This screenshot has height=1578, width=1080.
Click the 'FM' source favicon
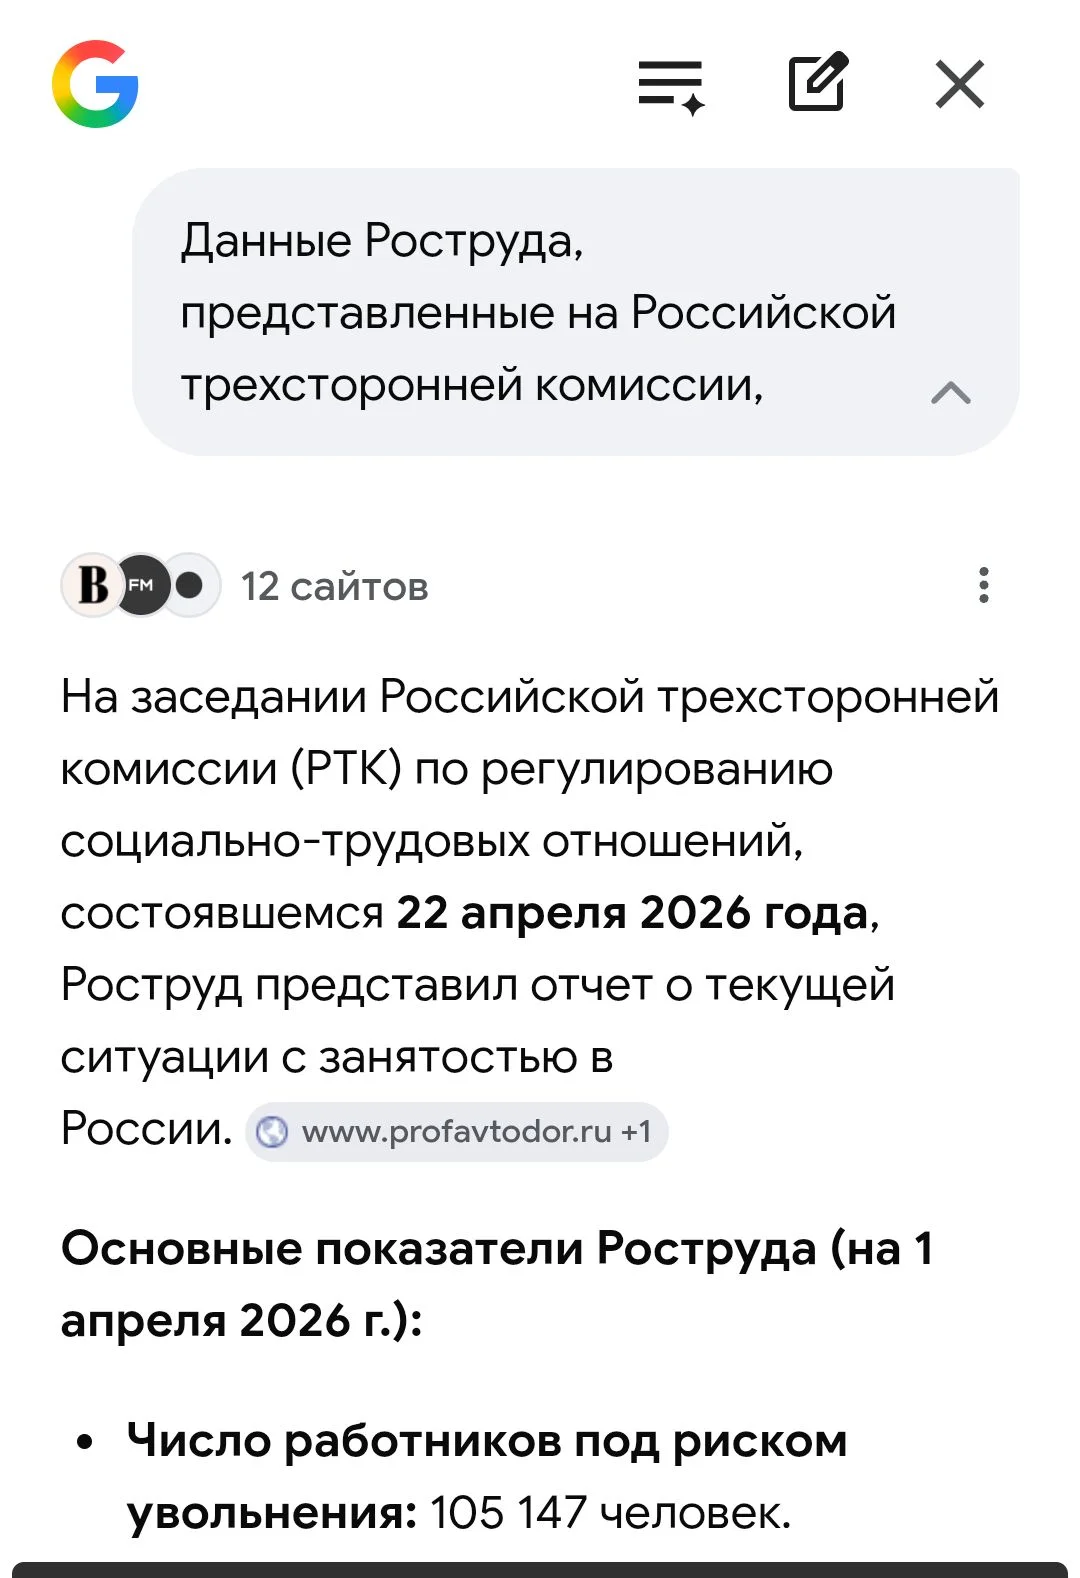pyautogui.click(x=142, y=585)
